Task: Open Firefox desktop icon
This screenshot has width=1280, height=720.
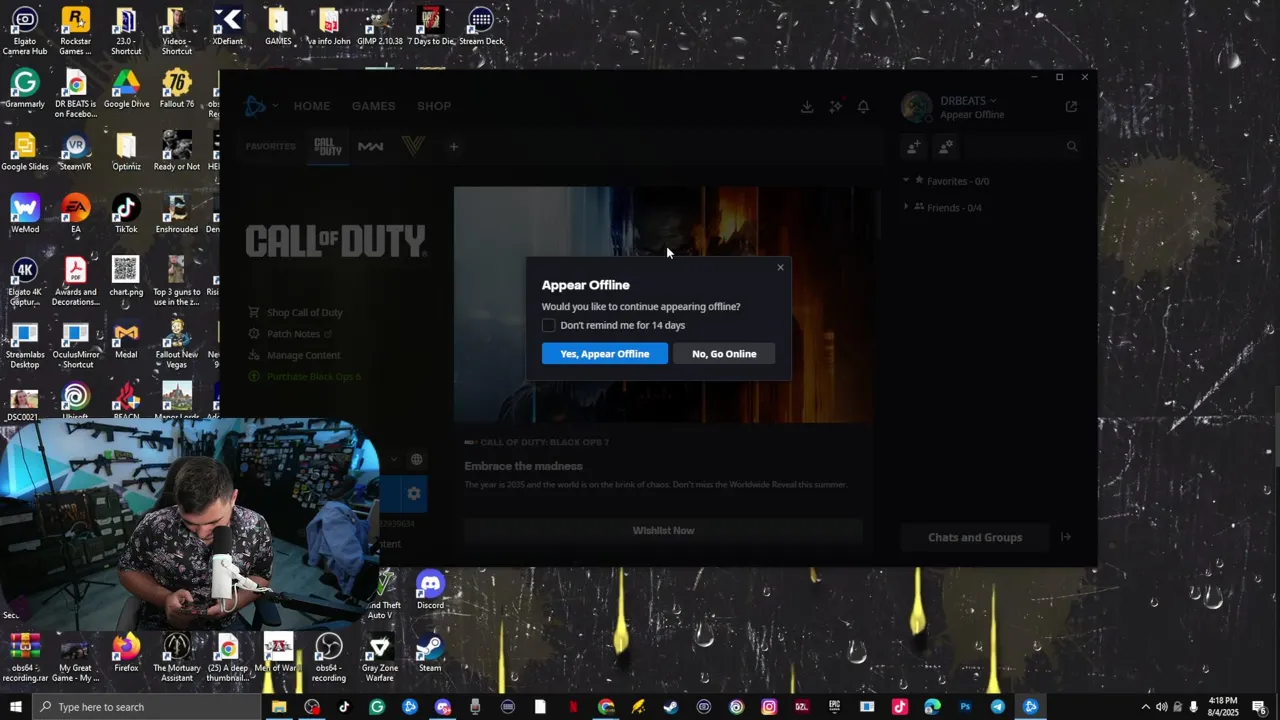Action: pos(126,654)
